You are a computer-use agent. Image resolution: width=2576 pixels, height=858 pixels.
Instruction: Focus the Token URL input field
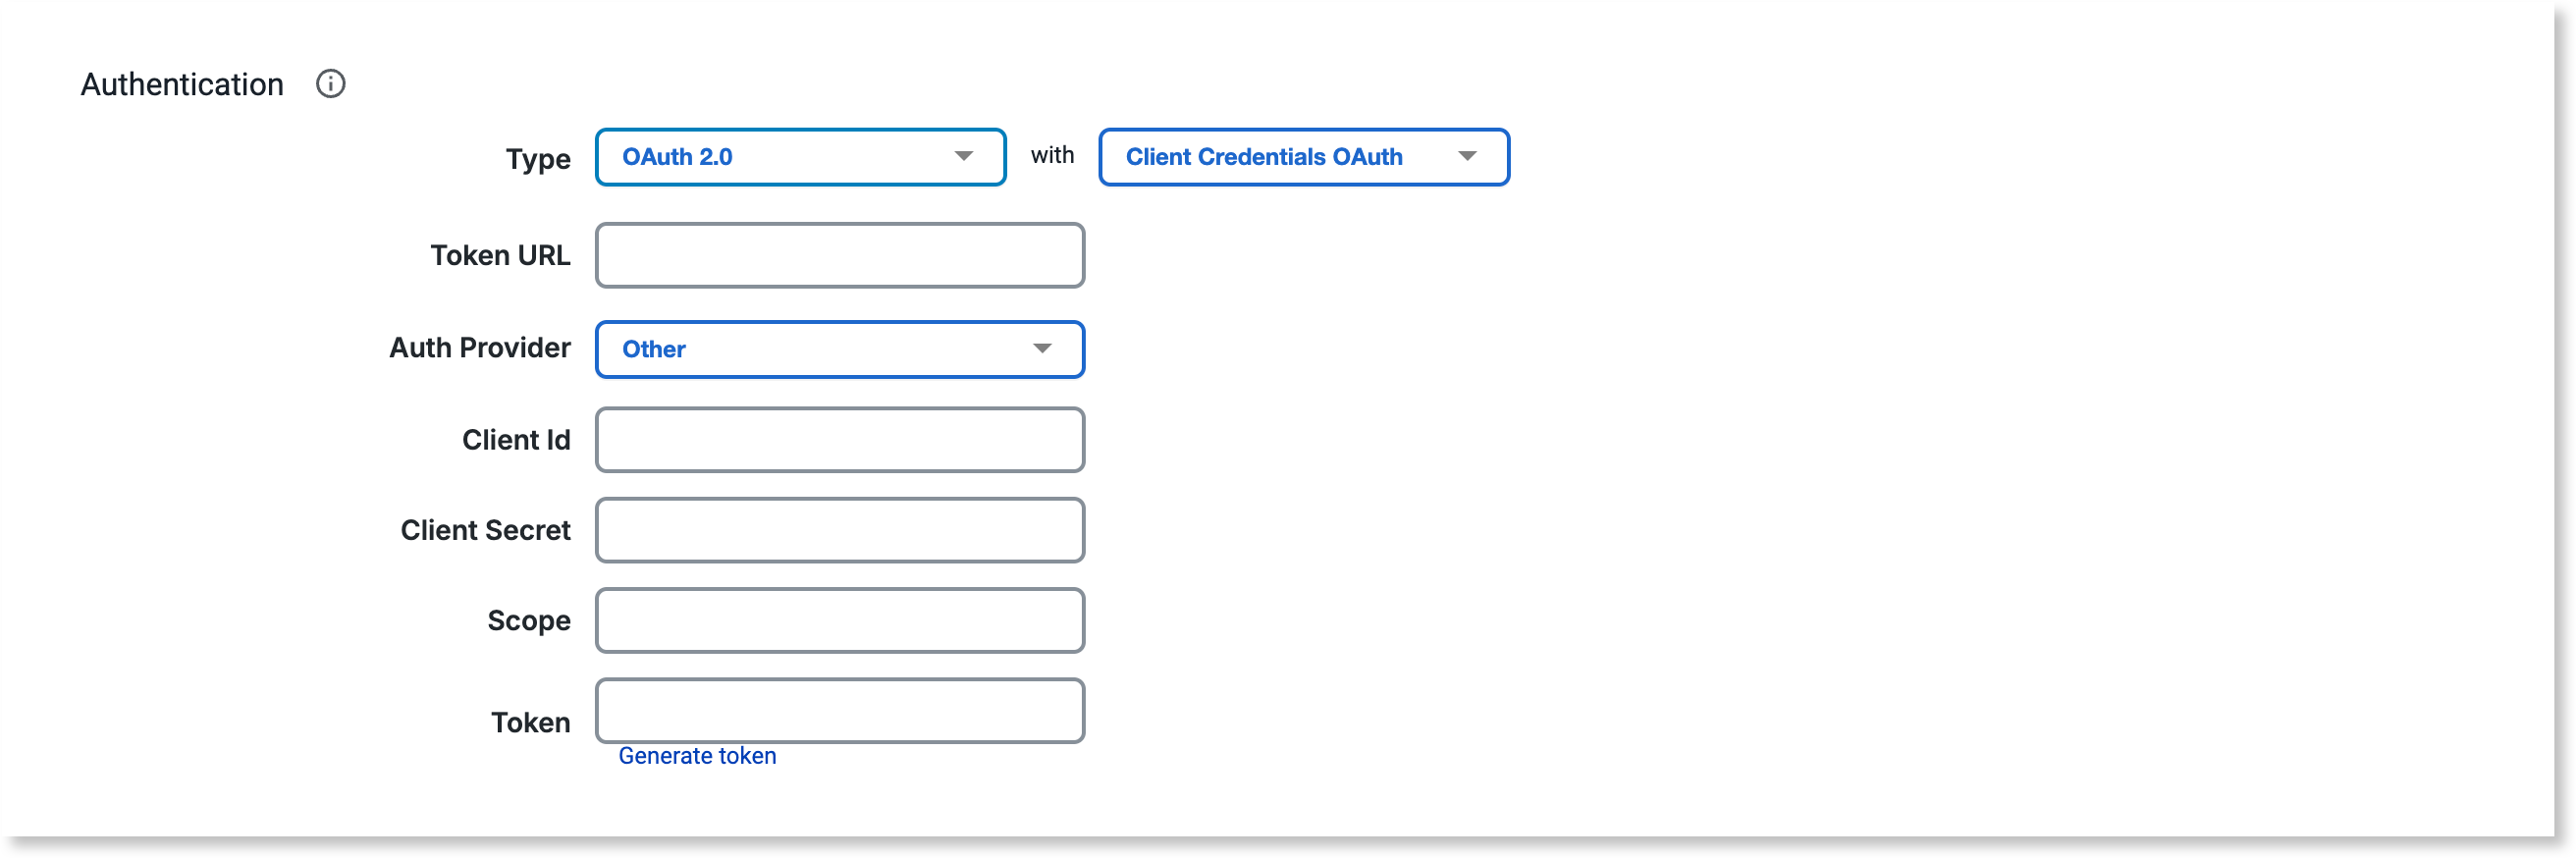(x=840, y=256)
